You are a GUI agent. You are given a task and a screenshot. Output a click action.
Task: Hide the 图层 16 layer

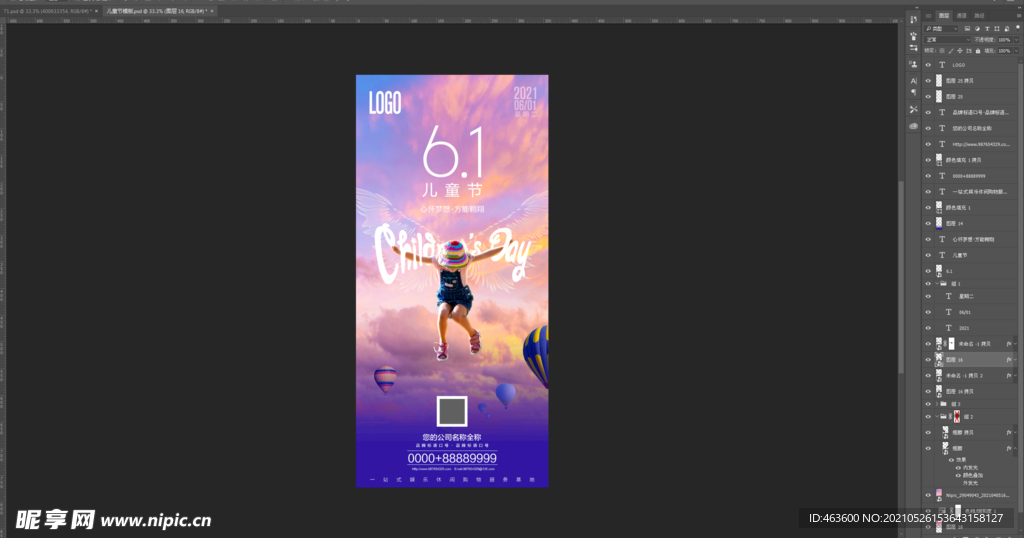928,360
